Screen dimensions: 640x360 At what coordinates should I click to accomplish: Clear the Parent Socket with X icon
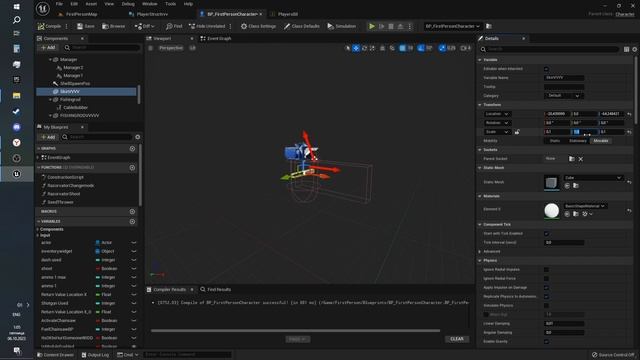pyautogui.click(x=580, y=159)
